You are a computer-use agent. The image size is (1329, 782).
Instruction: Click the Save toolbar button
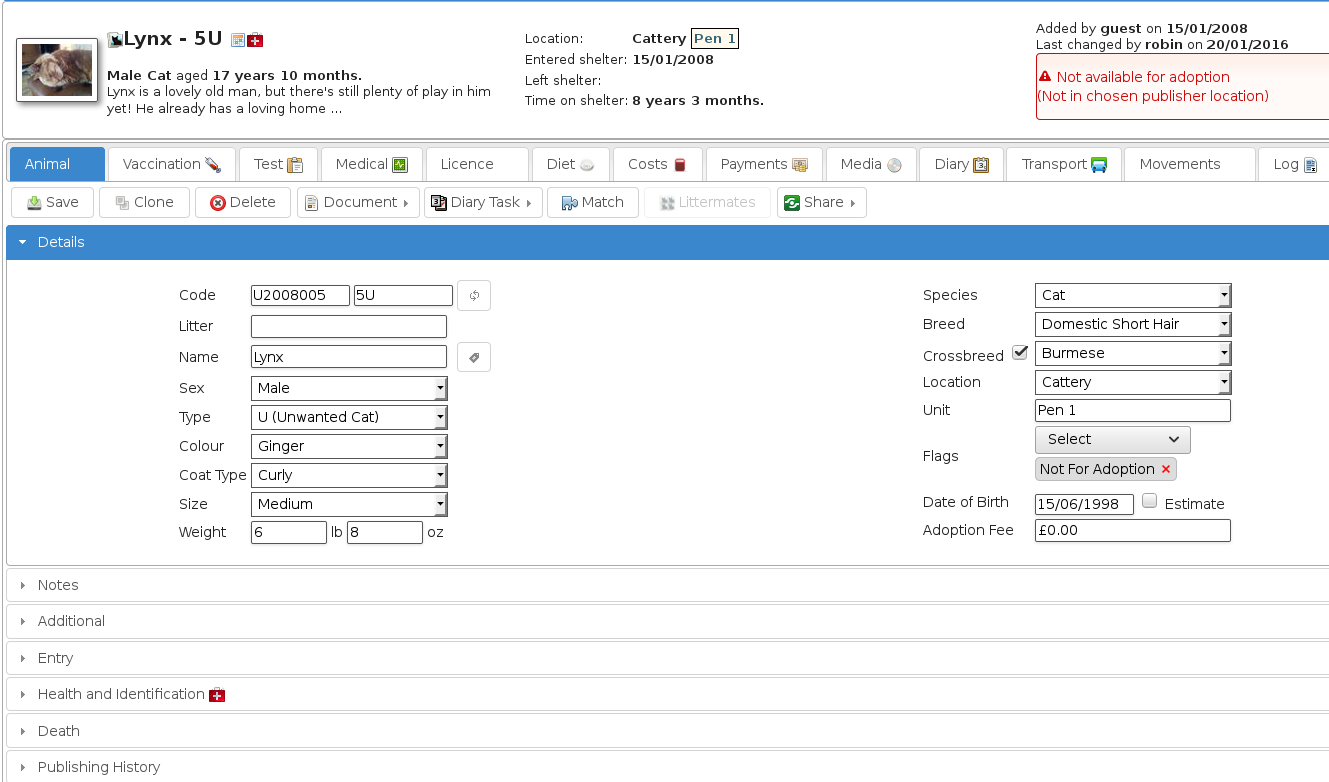point(52,202)
